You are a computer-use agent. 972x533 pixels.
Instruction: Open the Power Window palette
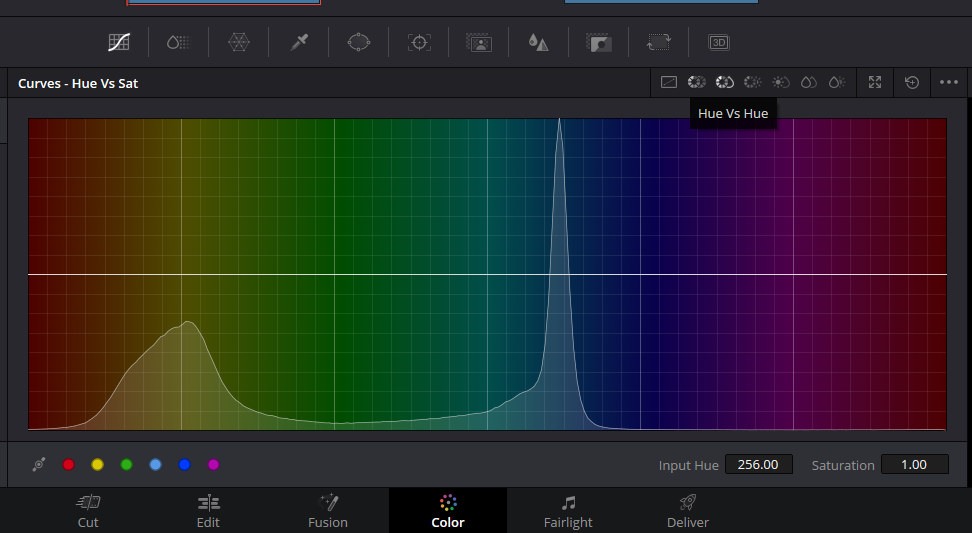click(359, 42)
